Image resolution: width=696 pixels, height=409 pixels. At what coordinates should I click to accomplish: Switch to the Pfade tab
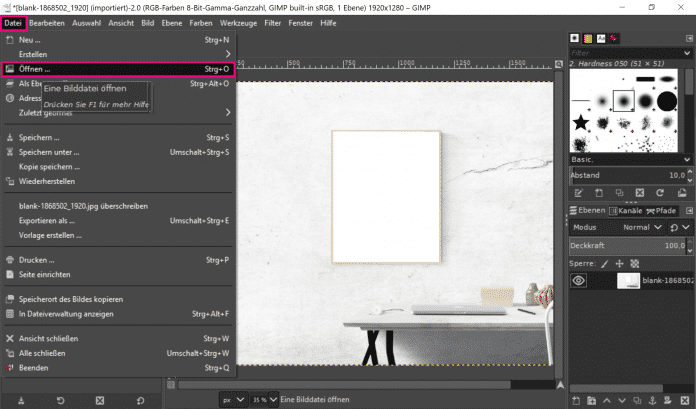coord(663,211)
